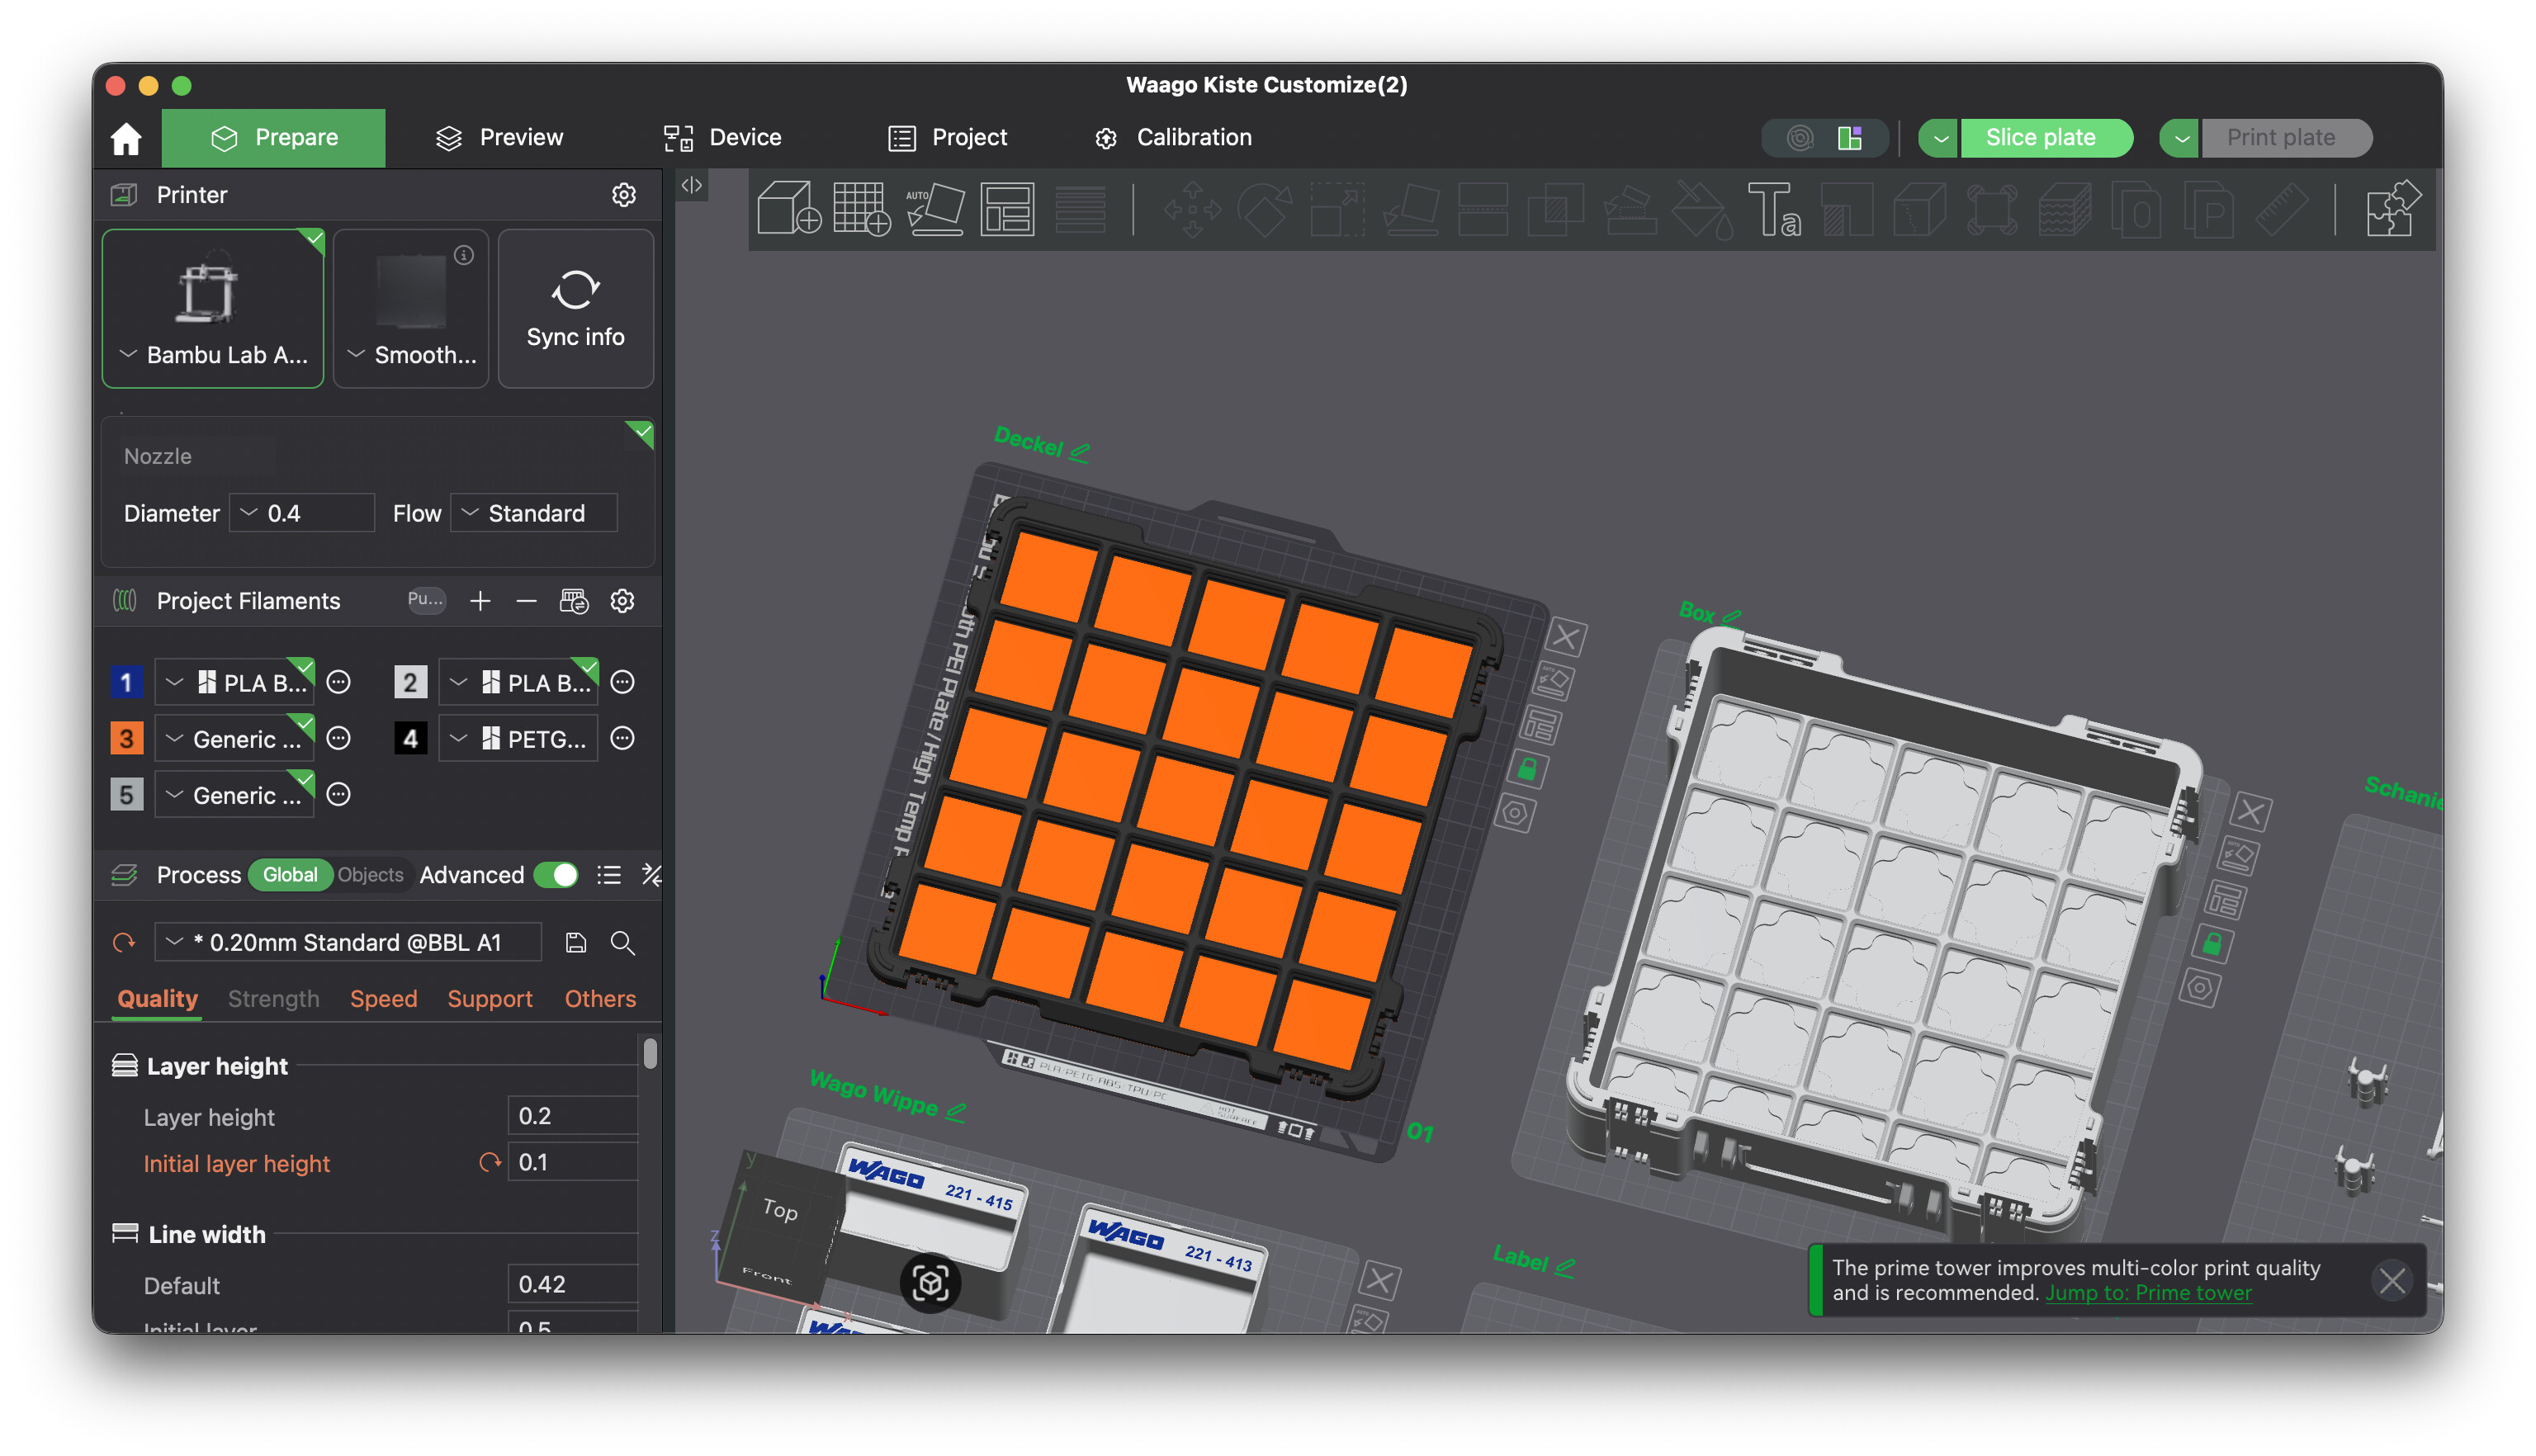Image resolution: width=2536 pixels, height=1456 pixels.
Task: Click the orange filament 3 color swatch
Action: (126, 739)
